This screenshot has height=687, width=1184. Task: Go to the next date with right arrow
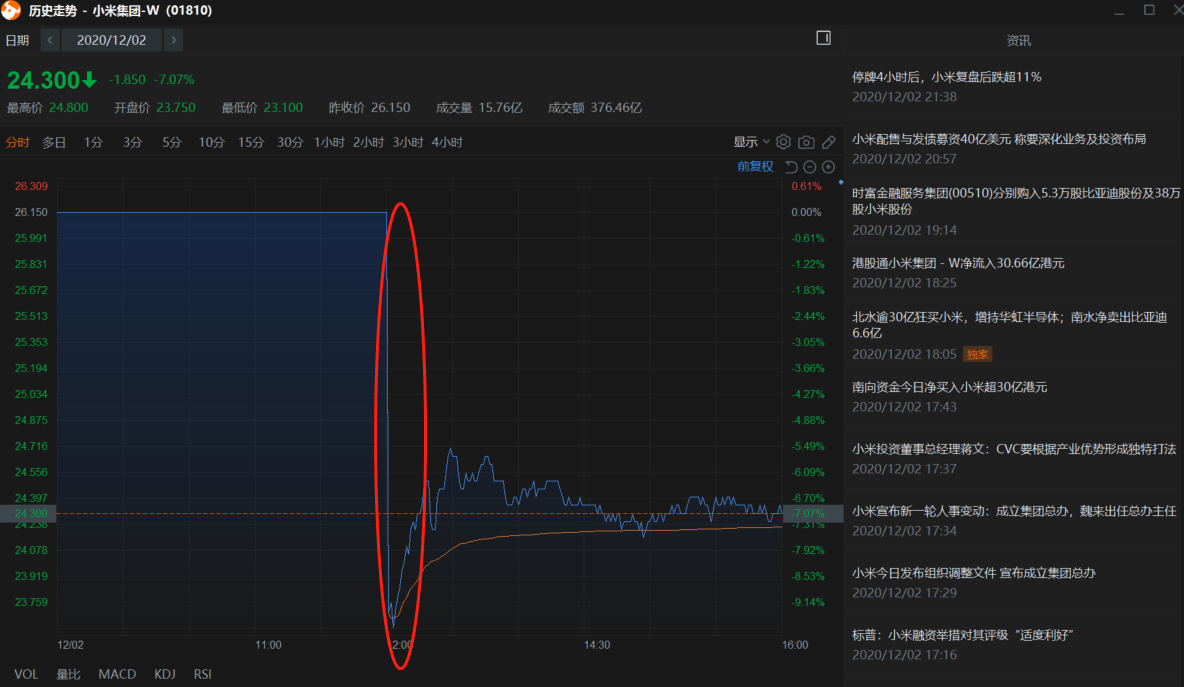[174, 40]
